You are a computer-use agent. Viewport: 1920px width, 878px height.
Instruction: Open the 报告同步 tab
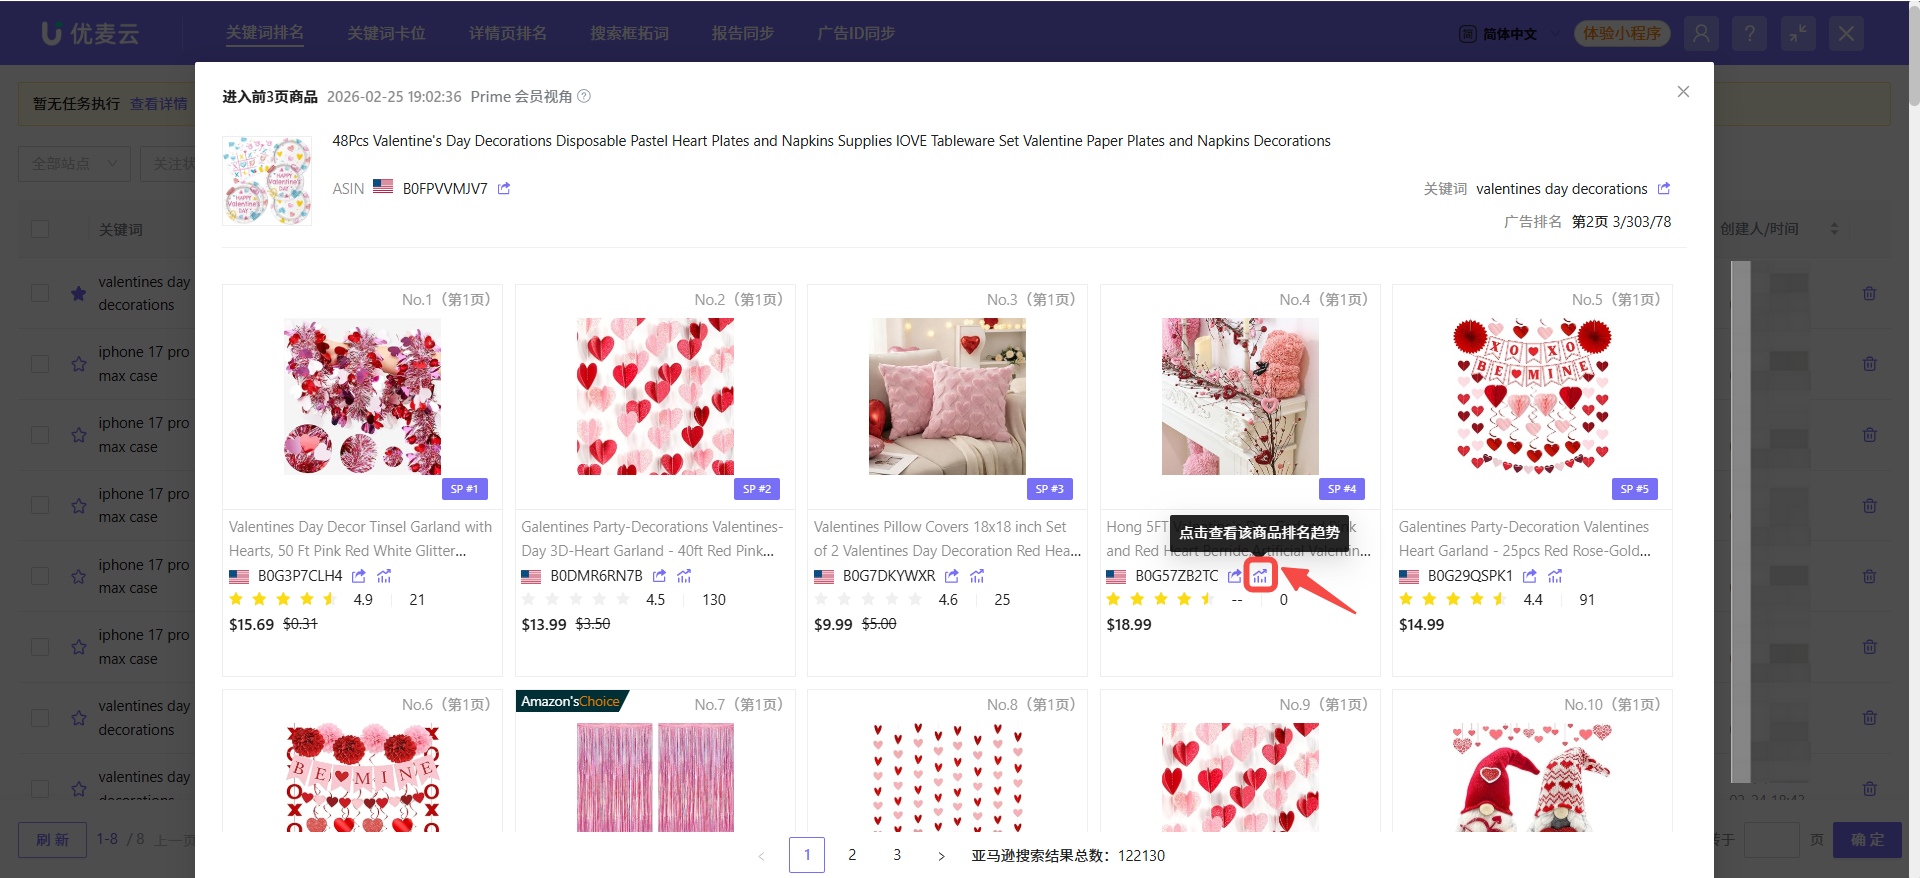pyautogui.click(x=742, y=33)
